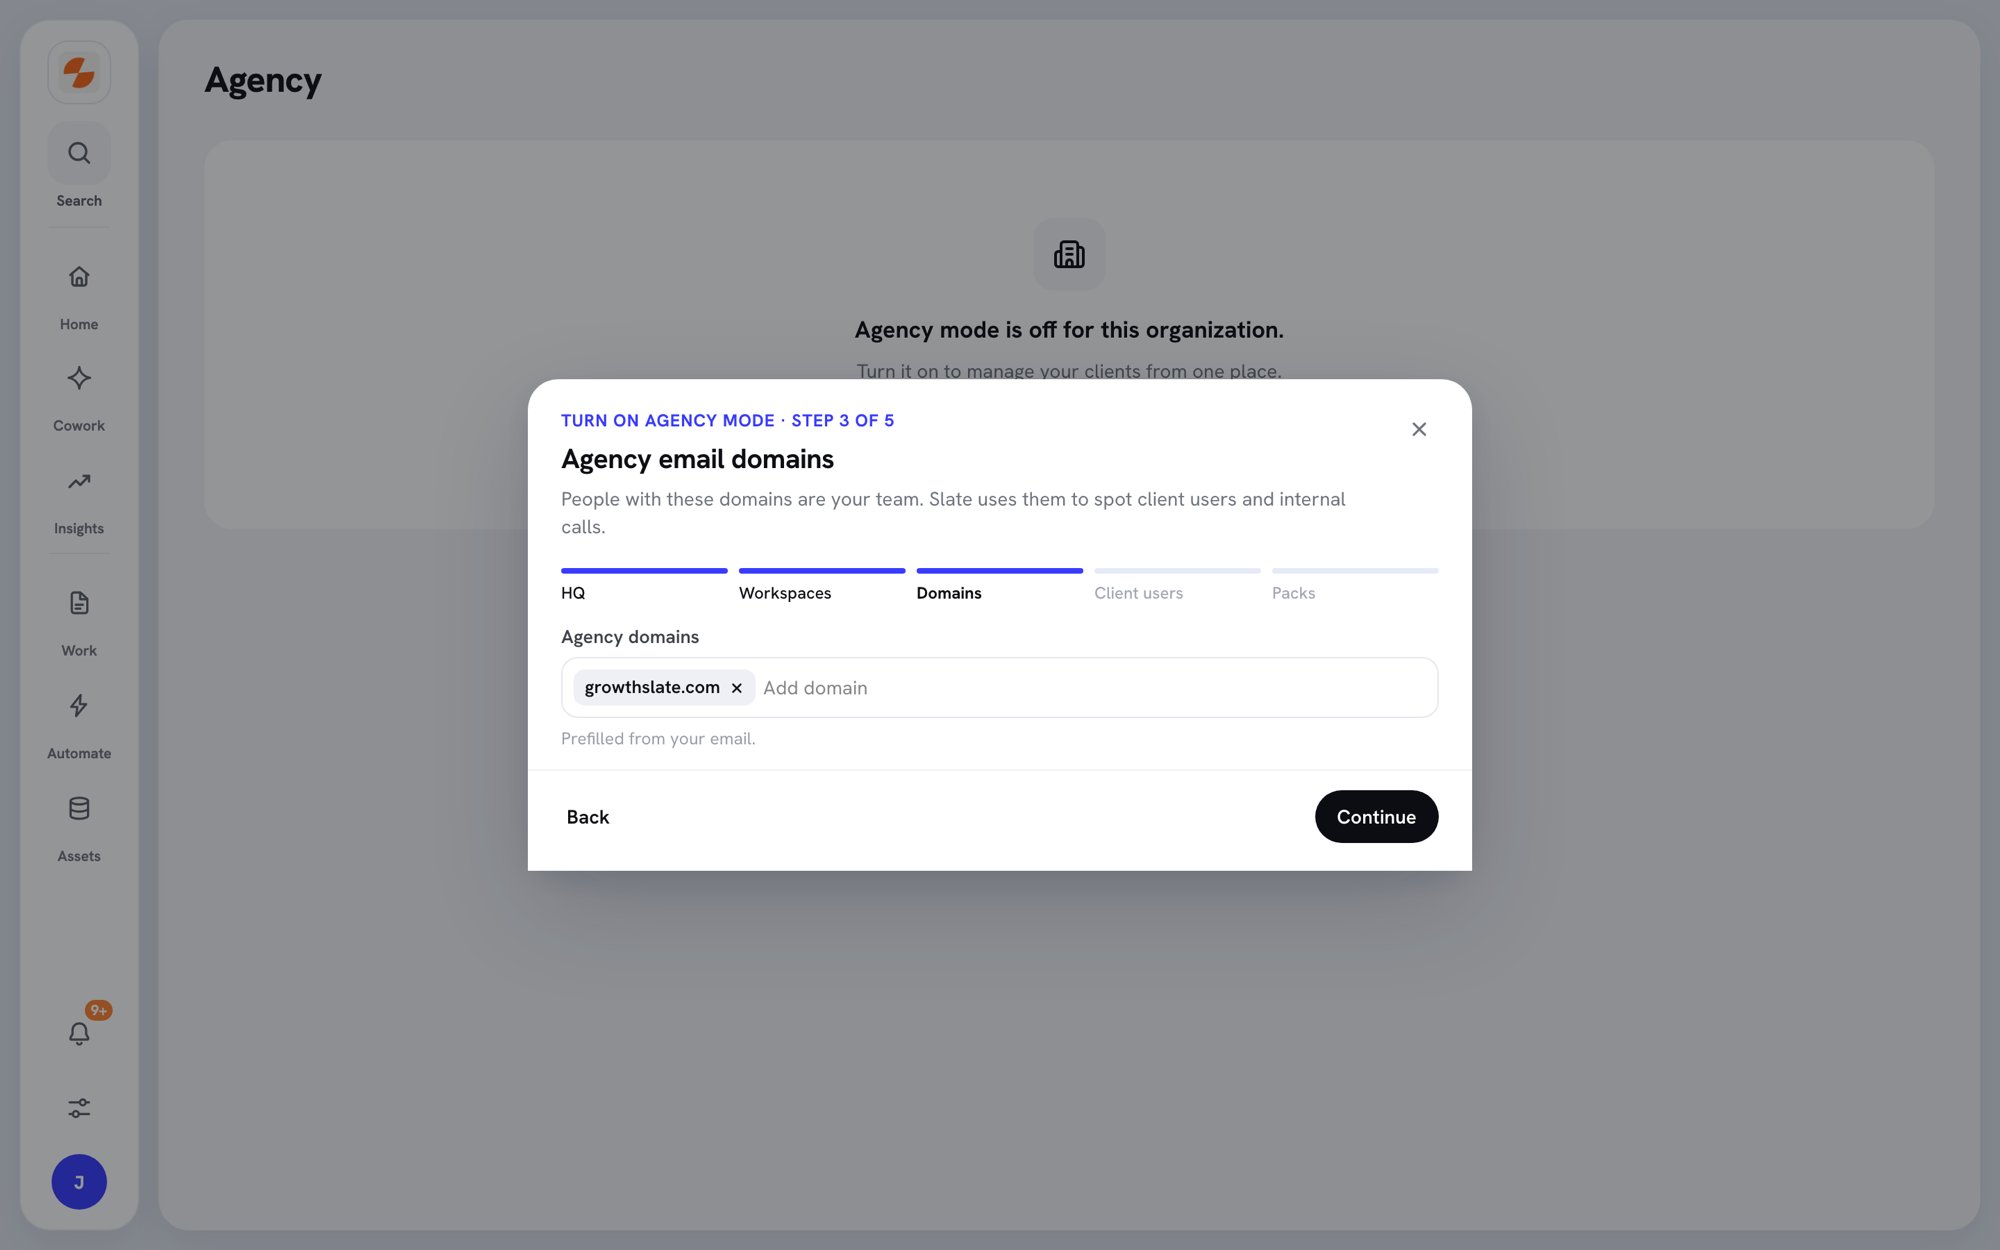
Task: Click the 'Step 3 of 5' header text
Action: coord(843,421)
